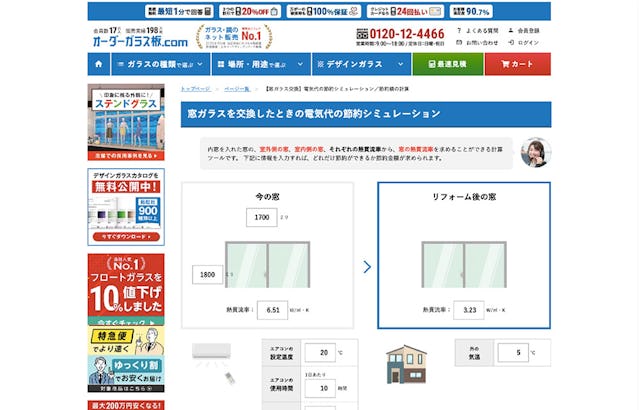640x410 pixels.
Task: Click the height field showing 1800
Action: tap(207, 275)
